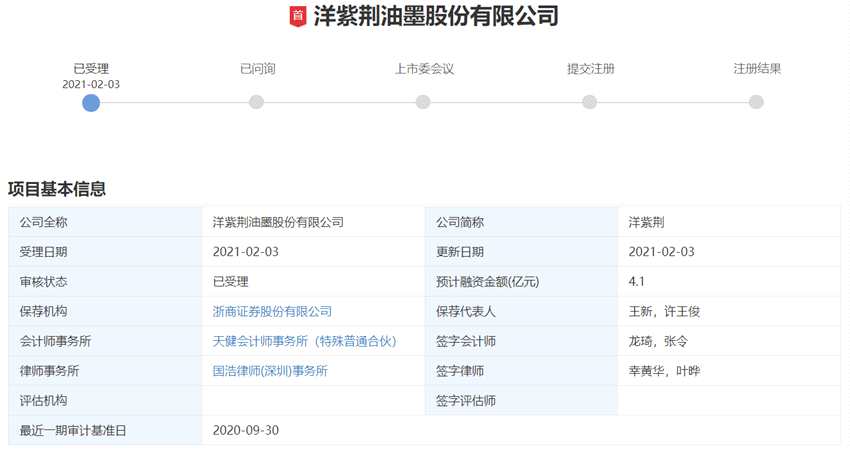The width and height of the screenshot is (850, 449).
Task: Click the audit base date value 2020-09-30
Action: (246, 431)
